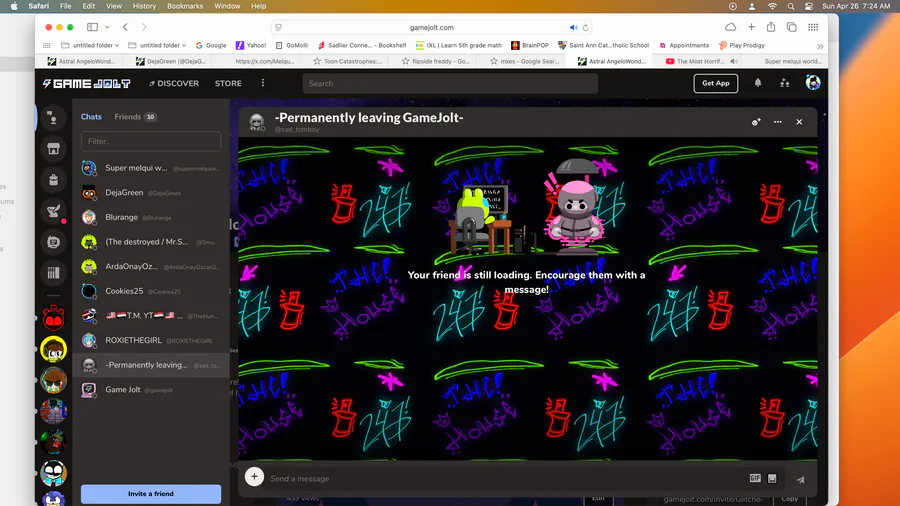Viewport: 900px width, 506px height.
Task: Switch to Toon Catastrophes browser tab
Action: (x=347, y=61)
